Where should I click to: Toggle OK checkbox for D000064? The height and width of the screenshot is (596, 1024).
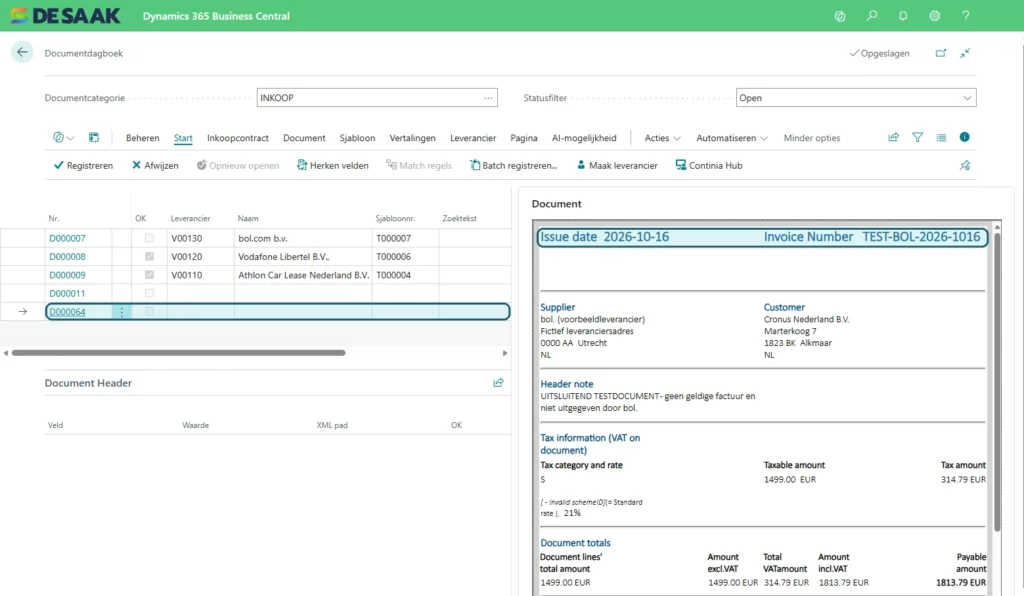coord(150,311)
